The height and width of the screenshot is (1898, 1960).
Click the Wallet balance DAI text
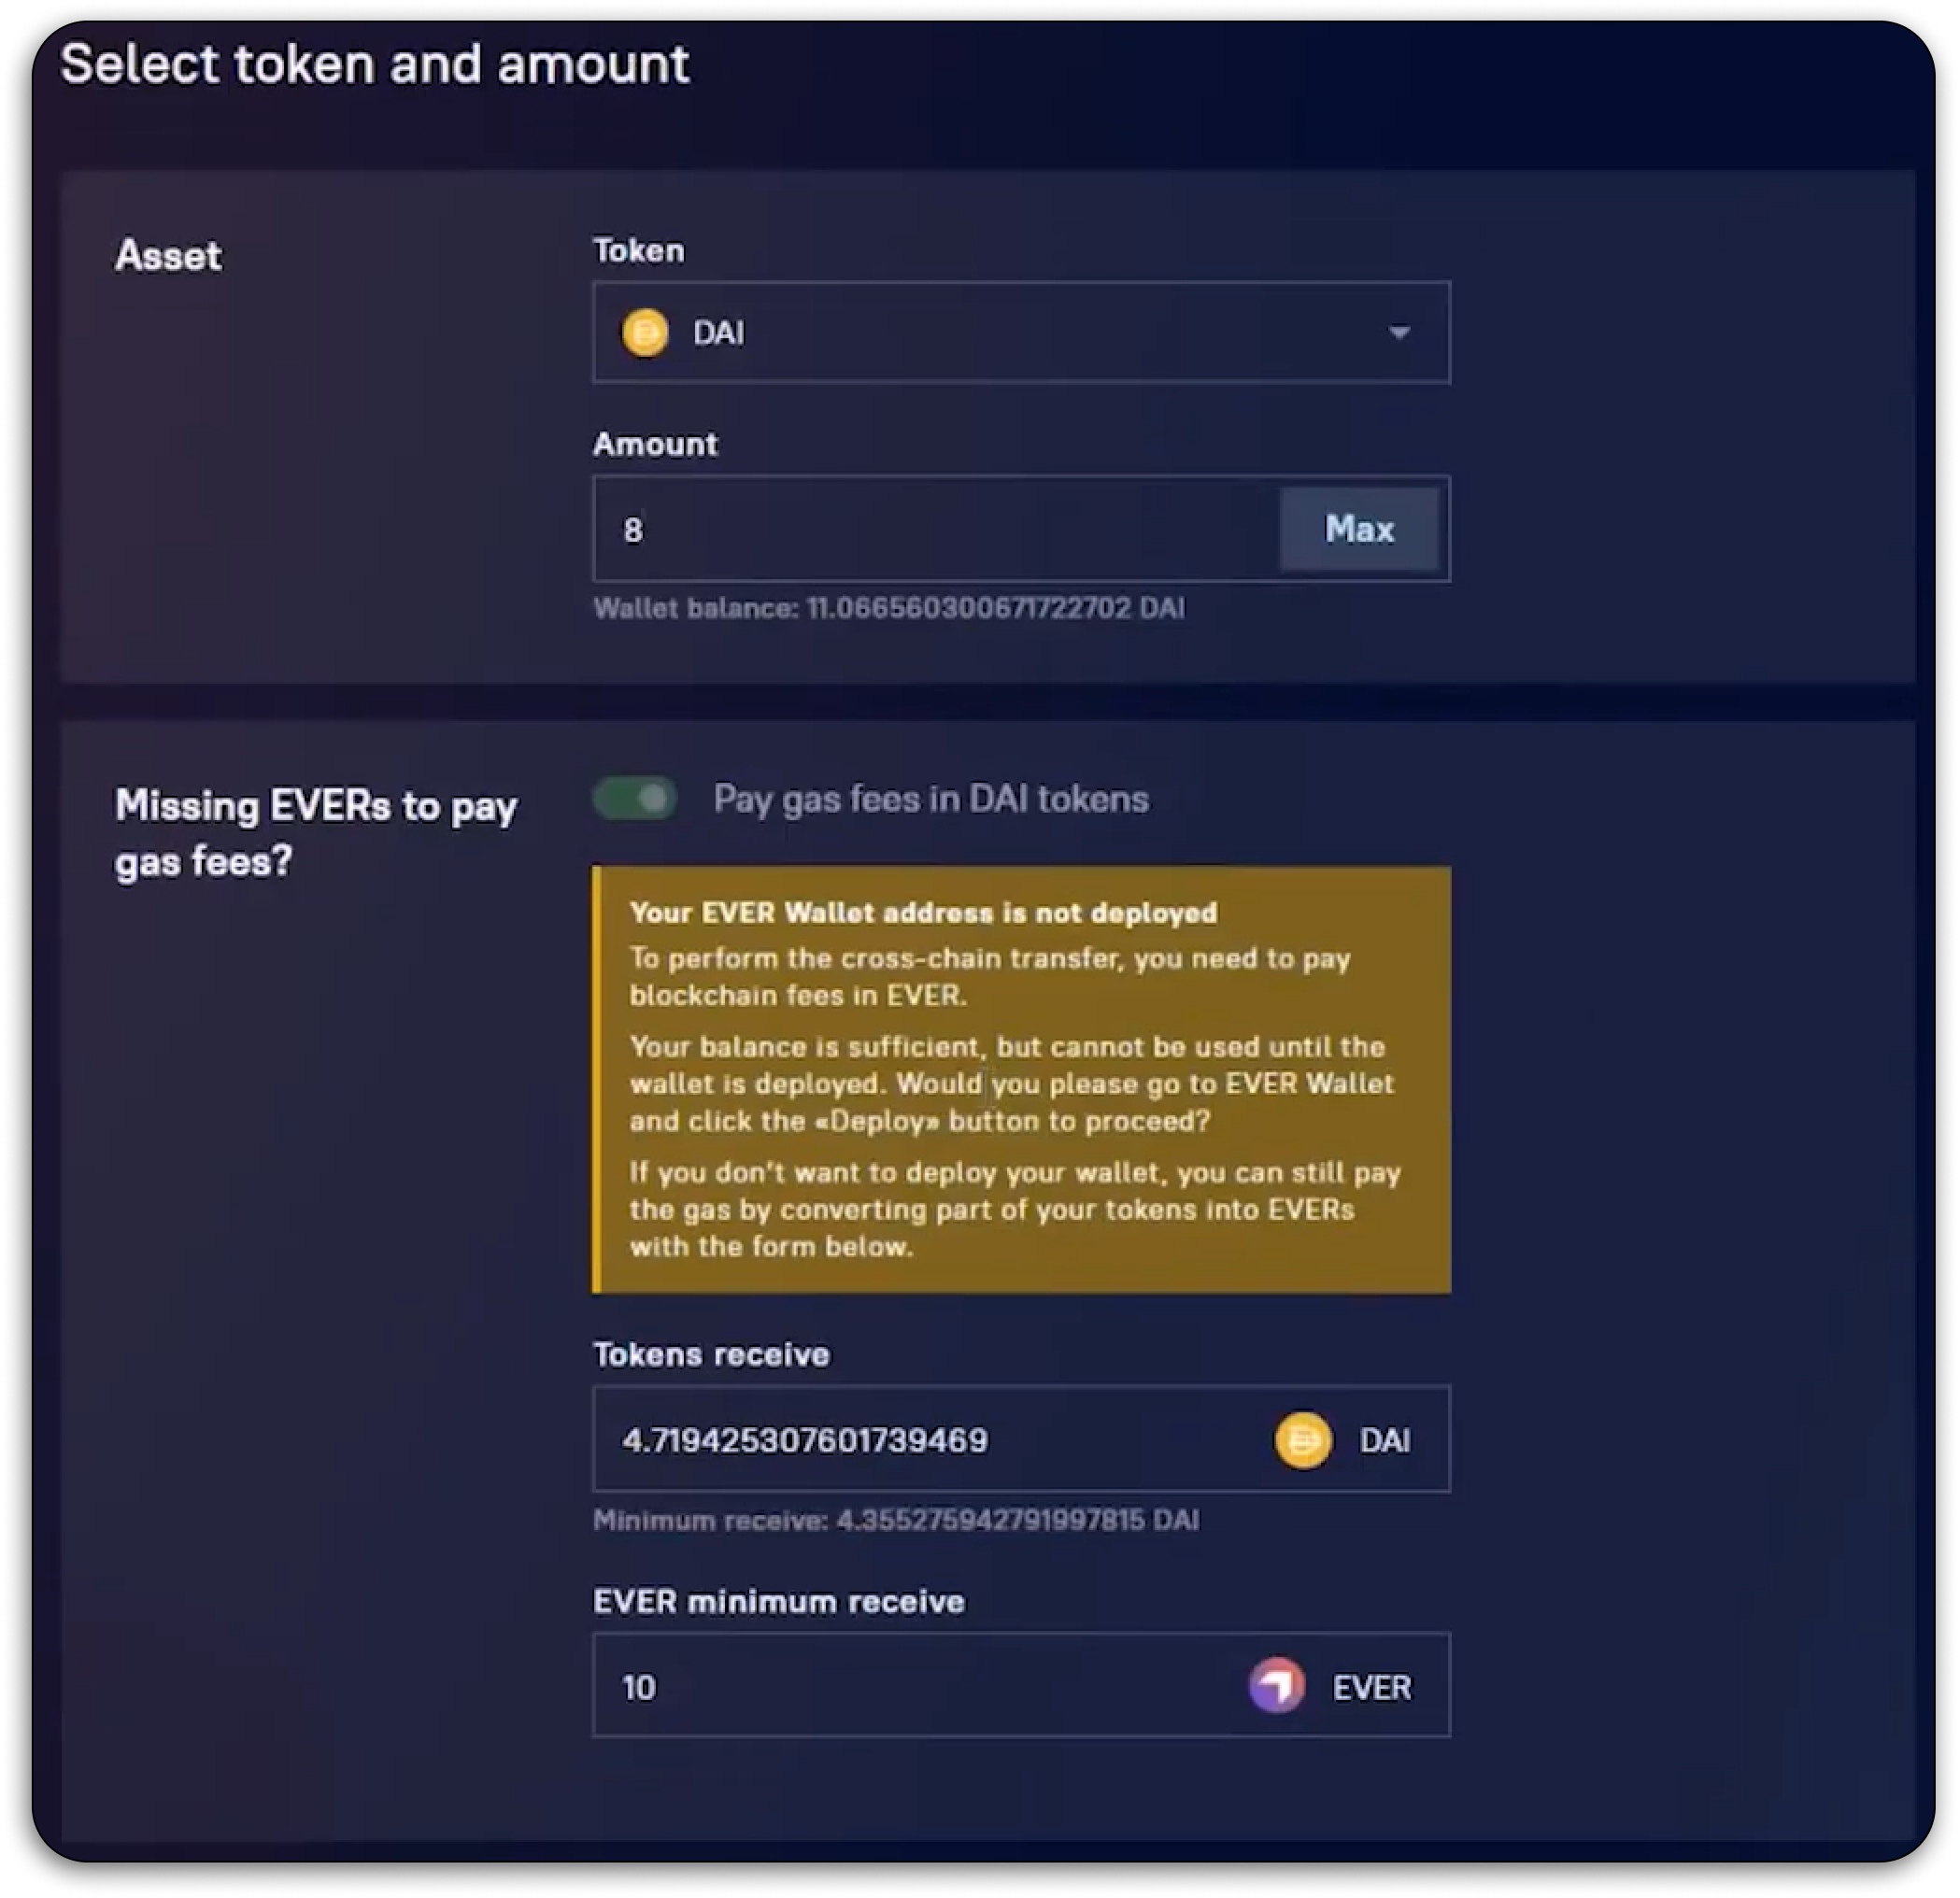889,608
